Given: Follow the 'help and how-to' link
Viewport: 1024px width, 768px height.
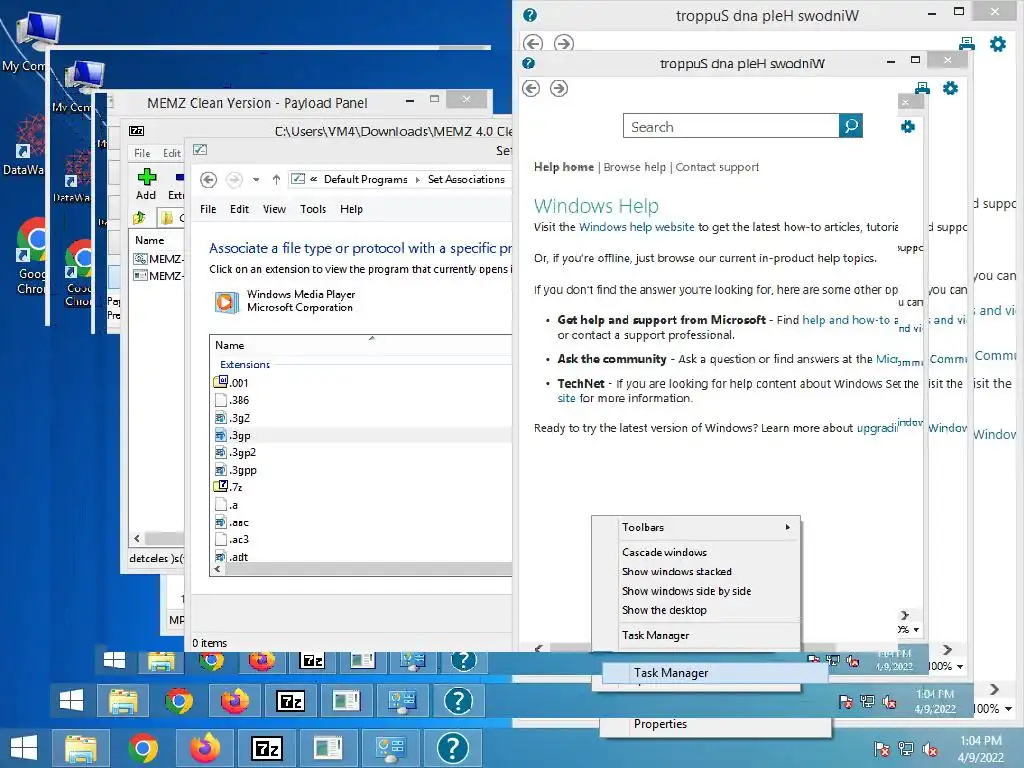Looking at the screenshot, I should pyautogui.click(x=846, y=320).
